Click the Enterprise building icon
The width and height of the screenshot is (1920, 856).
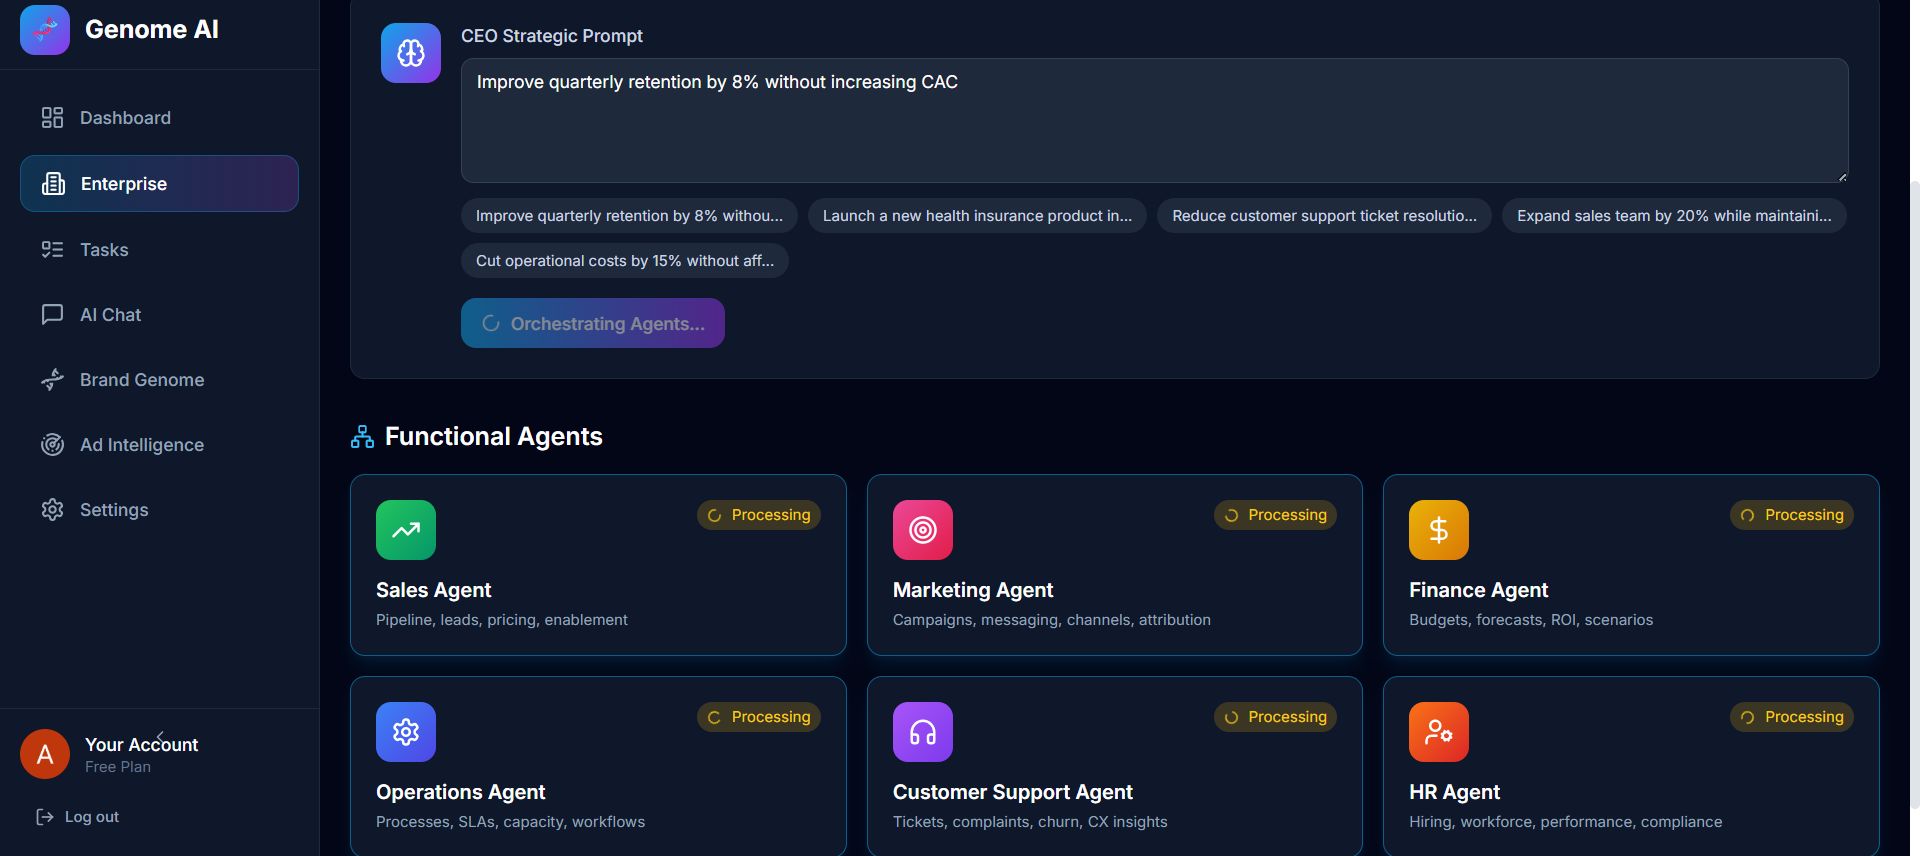click(53, 184)
